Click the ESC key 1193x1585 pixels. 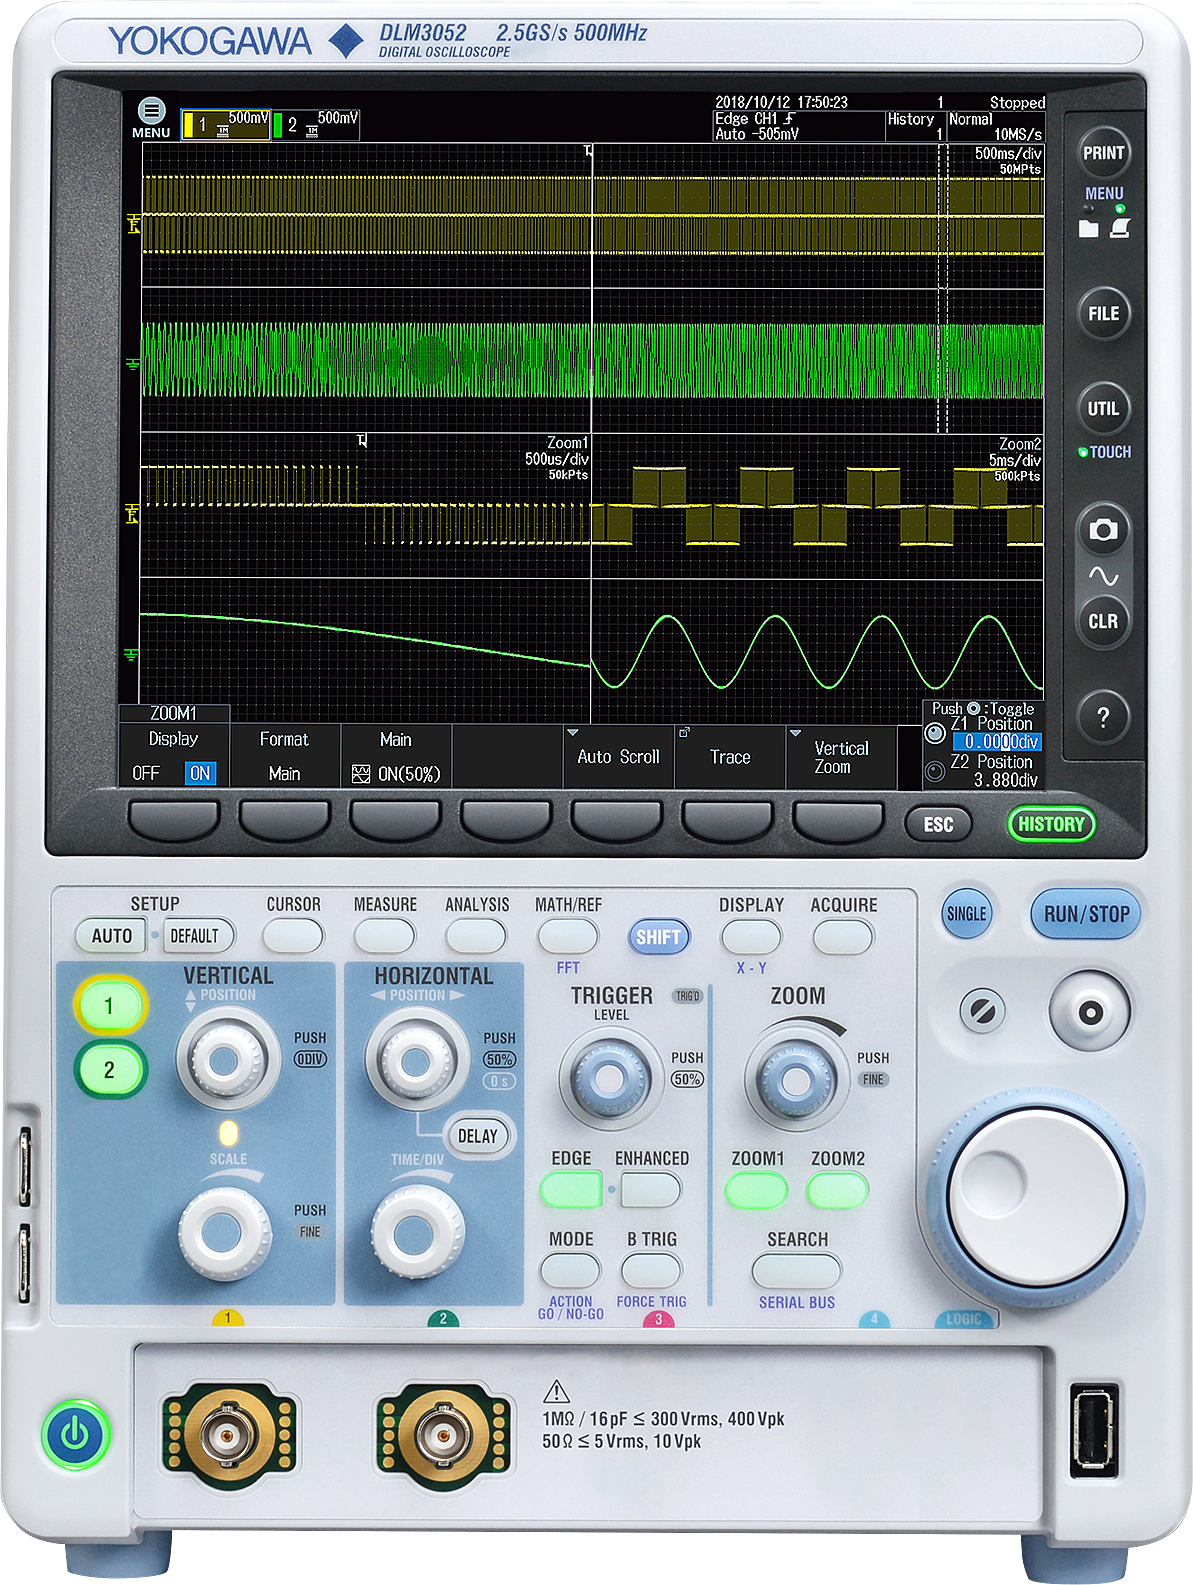[x=938, y=824]
